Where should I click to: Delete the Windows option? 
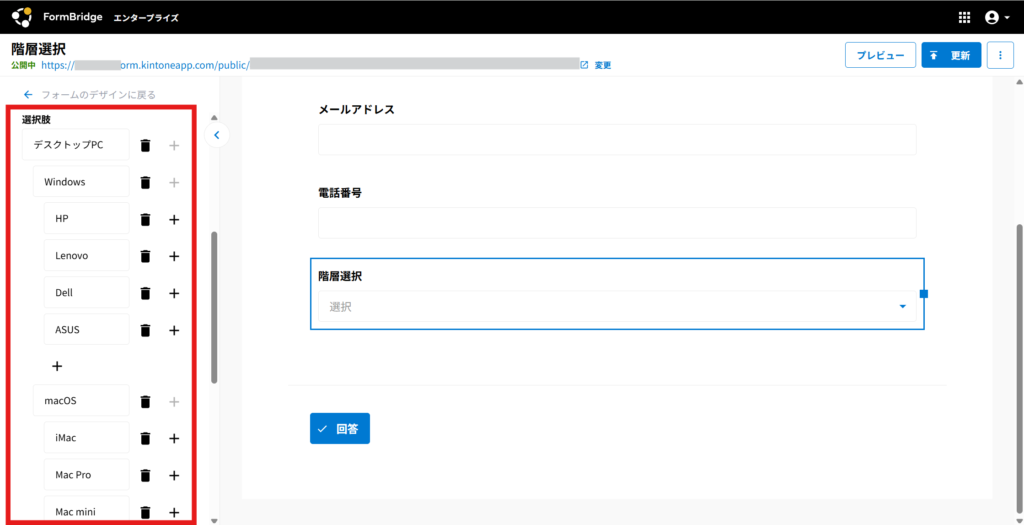click(x=146, y=183)
